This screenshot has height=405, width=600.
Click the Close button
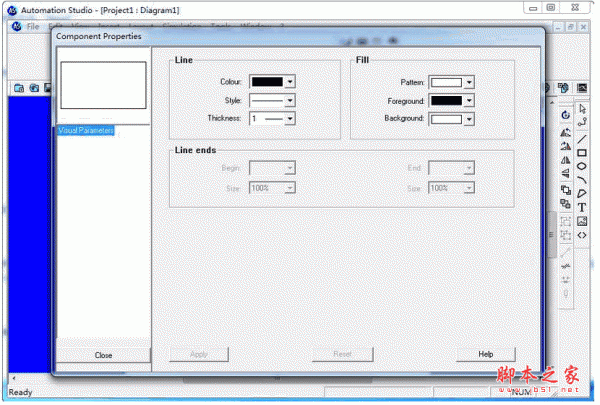[103, 355]
